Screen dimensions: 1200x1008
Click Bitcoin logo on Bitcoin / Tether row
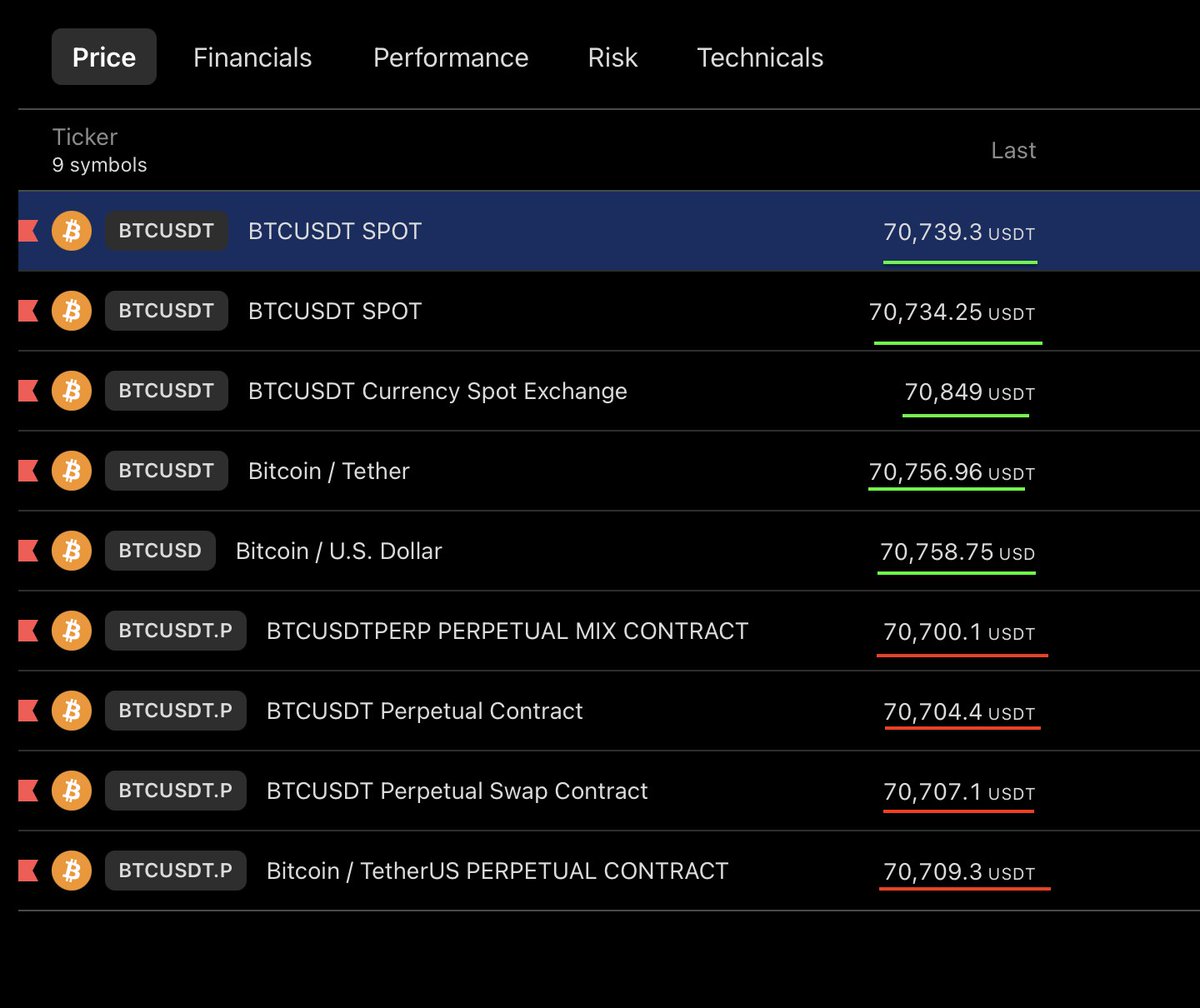click(x=71, y=471)
